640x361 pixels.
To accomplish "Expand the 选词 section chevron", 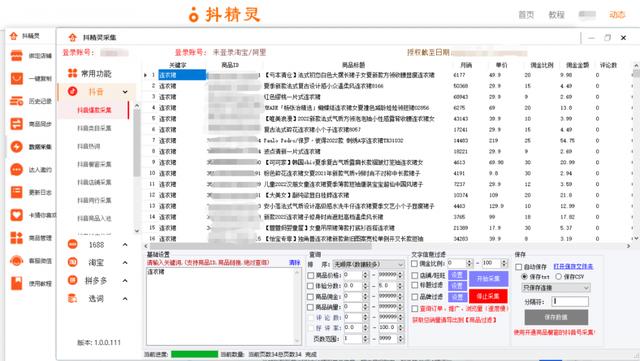I will click(125, 299).
